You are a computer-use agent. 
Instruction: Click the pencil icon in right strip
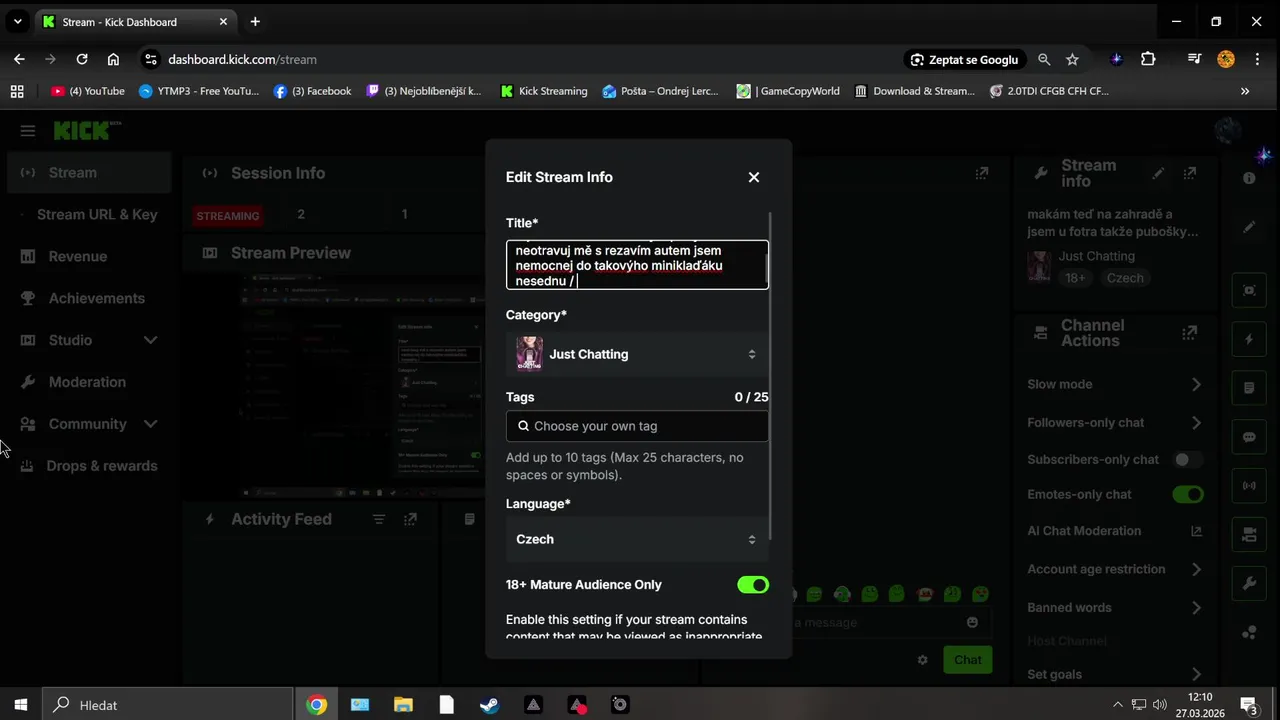[1249, 227]
